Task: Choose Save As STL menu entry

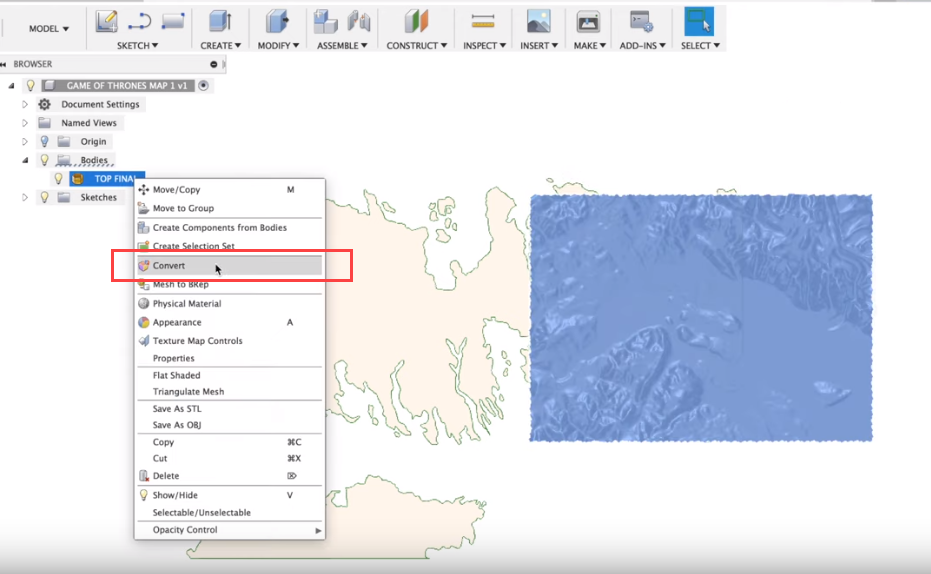Action: [229, 408]
